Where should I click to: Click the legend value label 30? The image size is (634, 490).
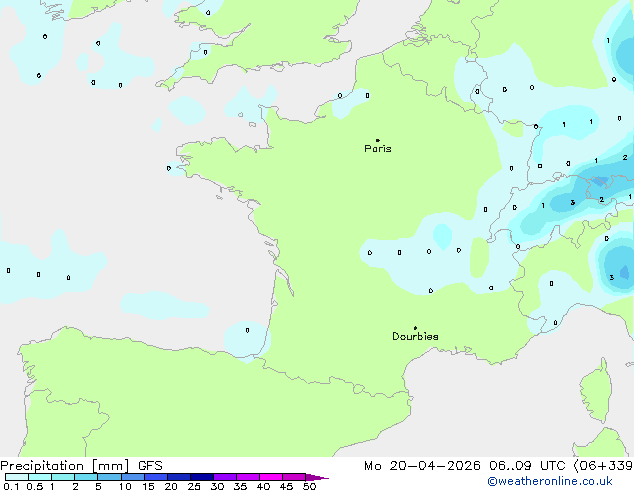218,486
